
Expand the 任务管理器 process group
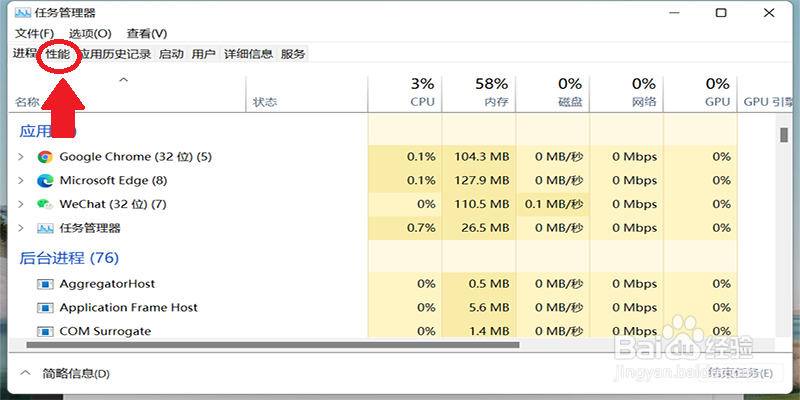click(21, 229)
